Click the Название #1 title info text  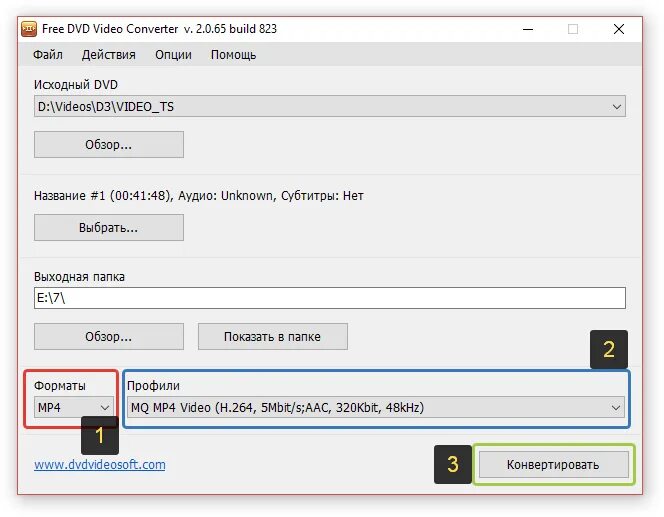[199, 196]
